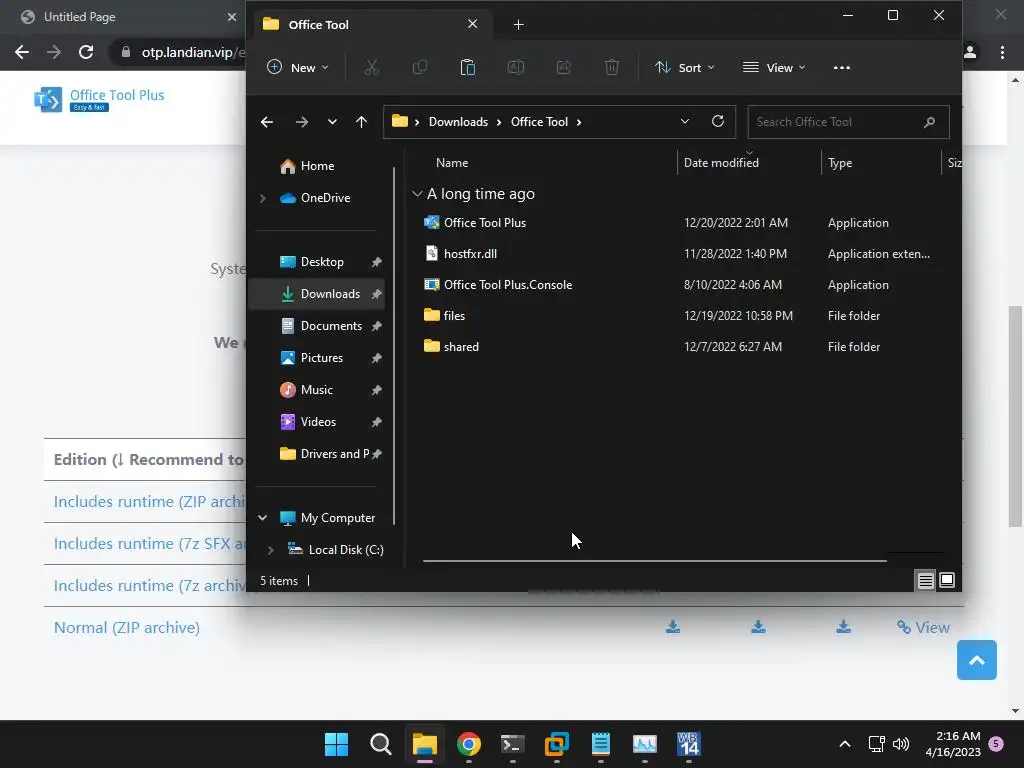1024x768 pixels.
Task: Click the Chrome profile avatar icon
Action: (x=970, y=52)
